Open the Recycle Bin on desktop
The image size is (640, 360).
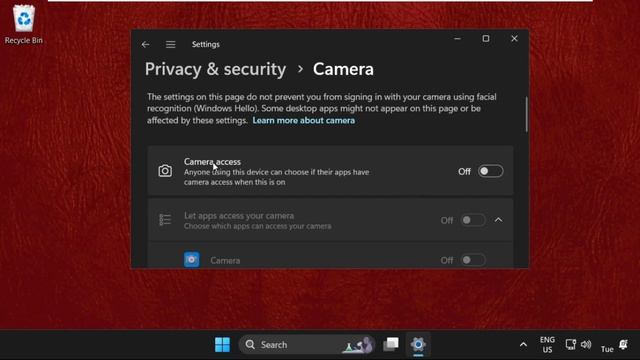pos(24,24)
